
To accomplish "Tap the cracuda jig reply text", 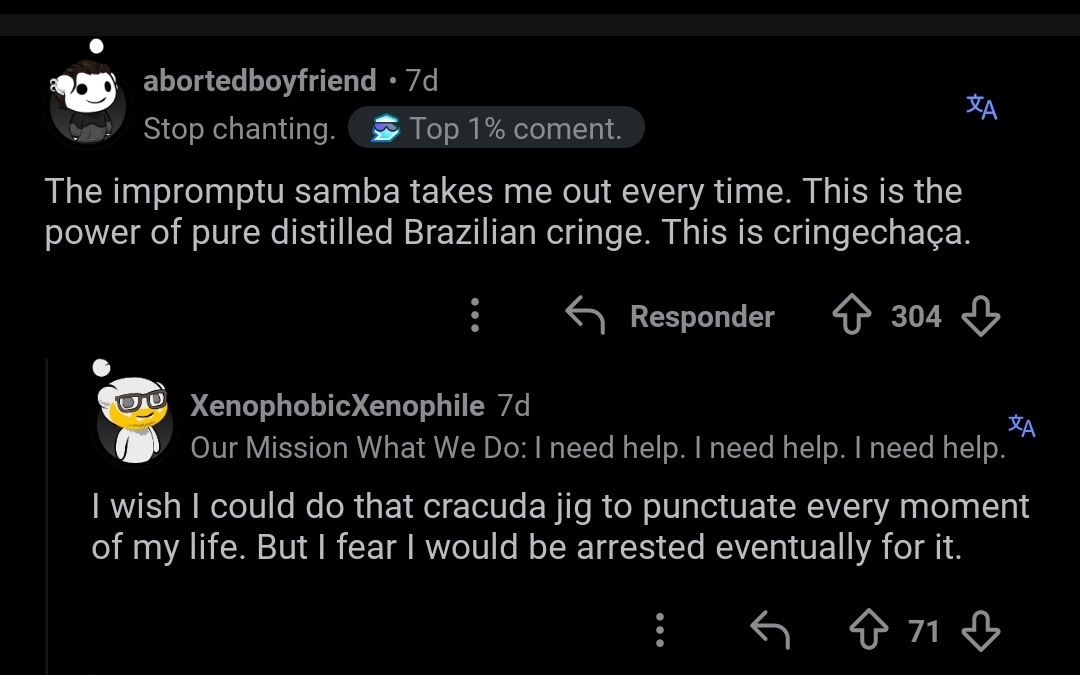I will tap(560, 526).
